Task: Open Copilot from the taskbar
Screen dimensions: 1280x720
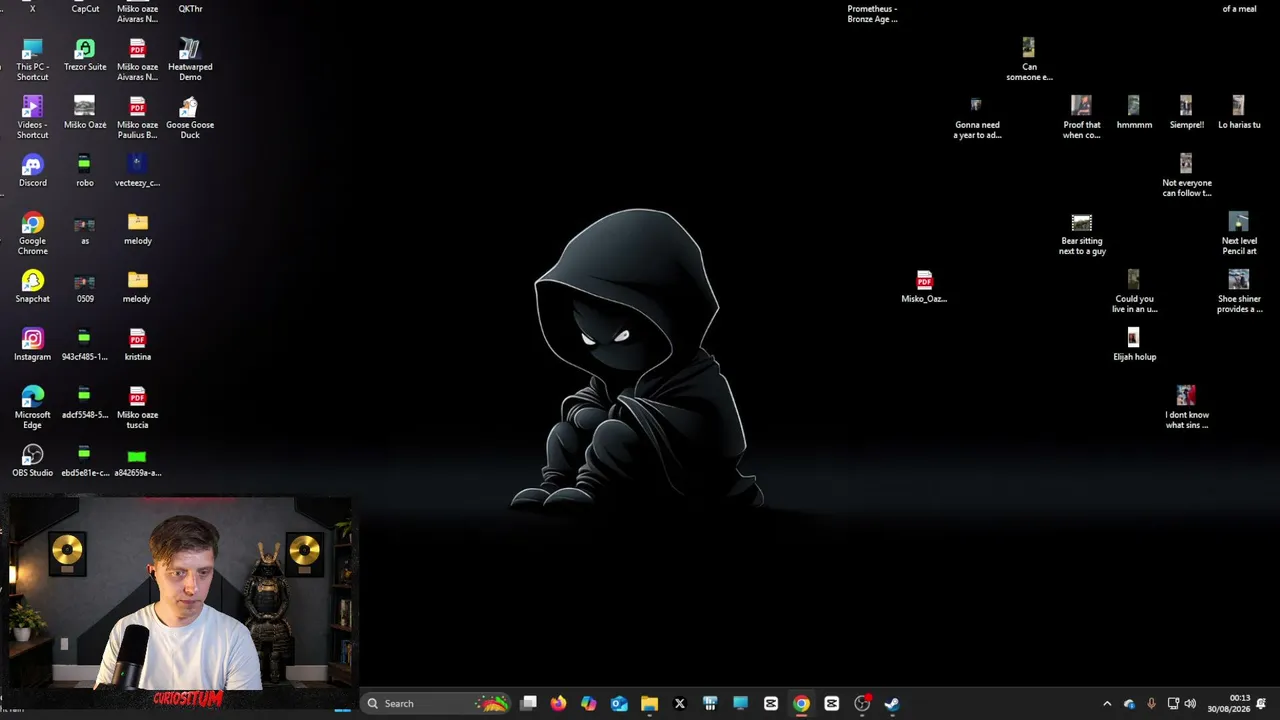Action: pyautogui.click(x=589, y=704)
